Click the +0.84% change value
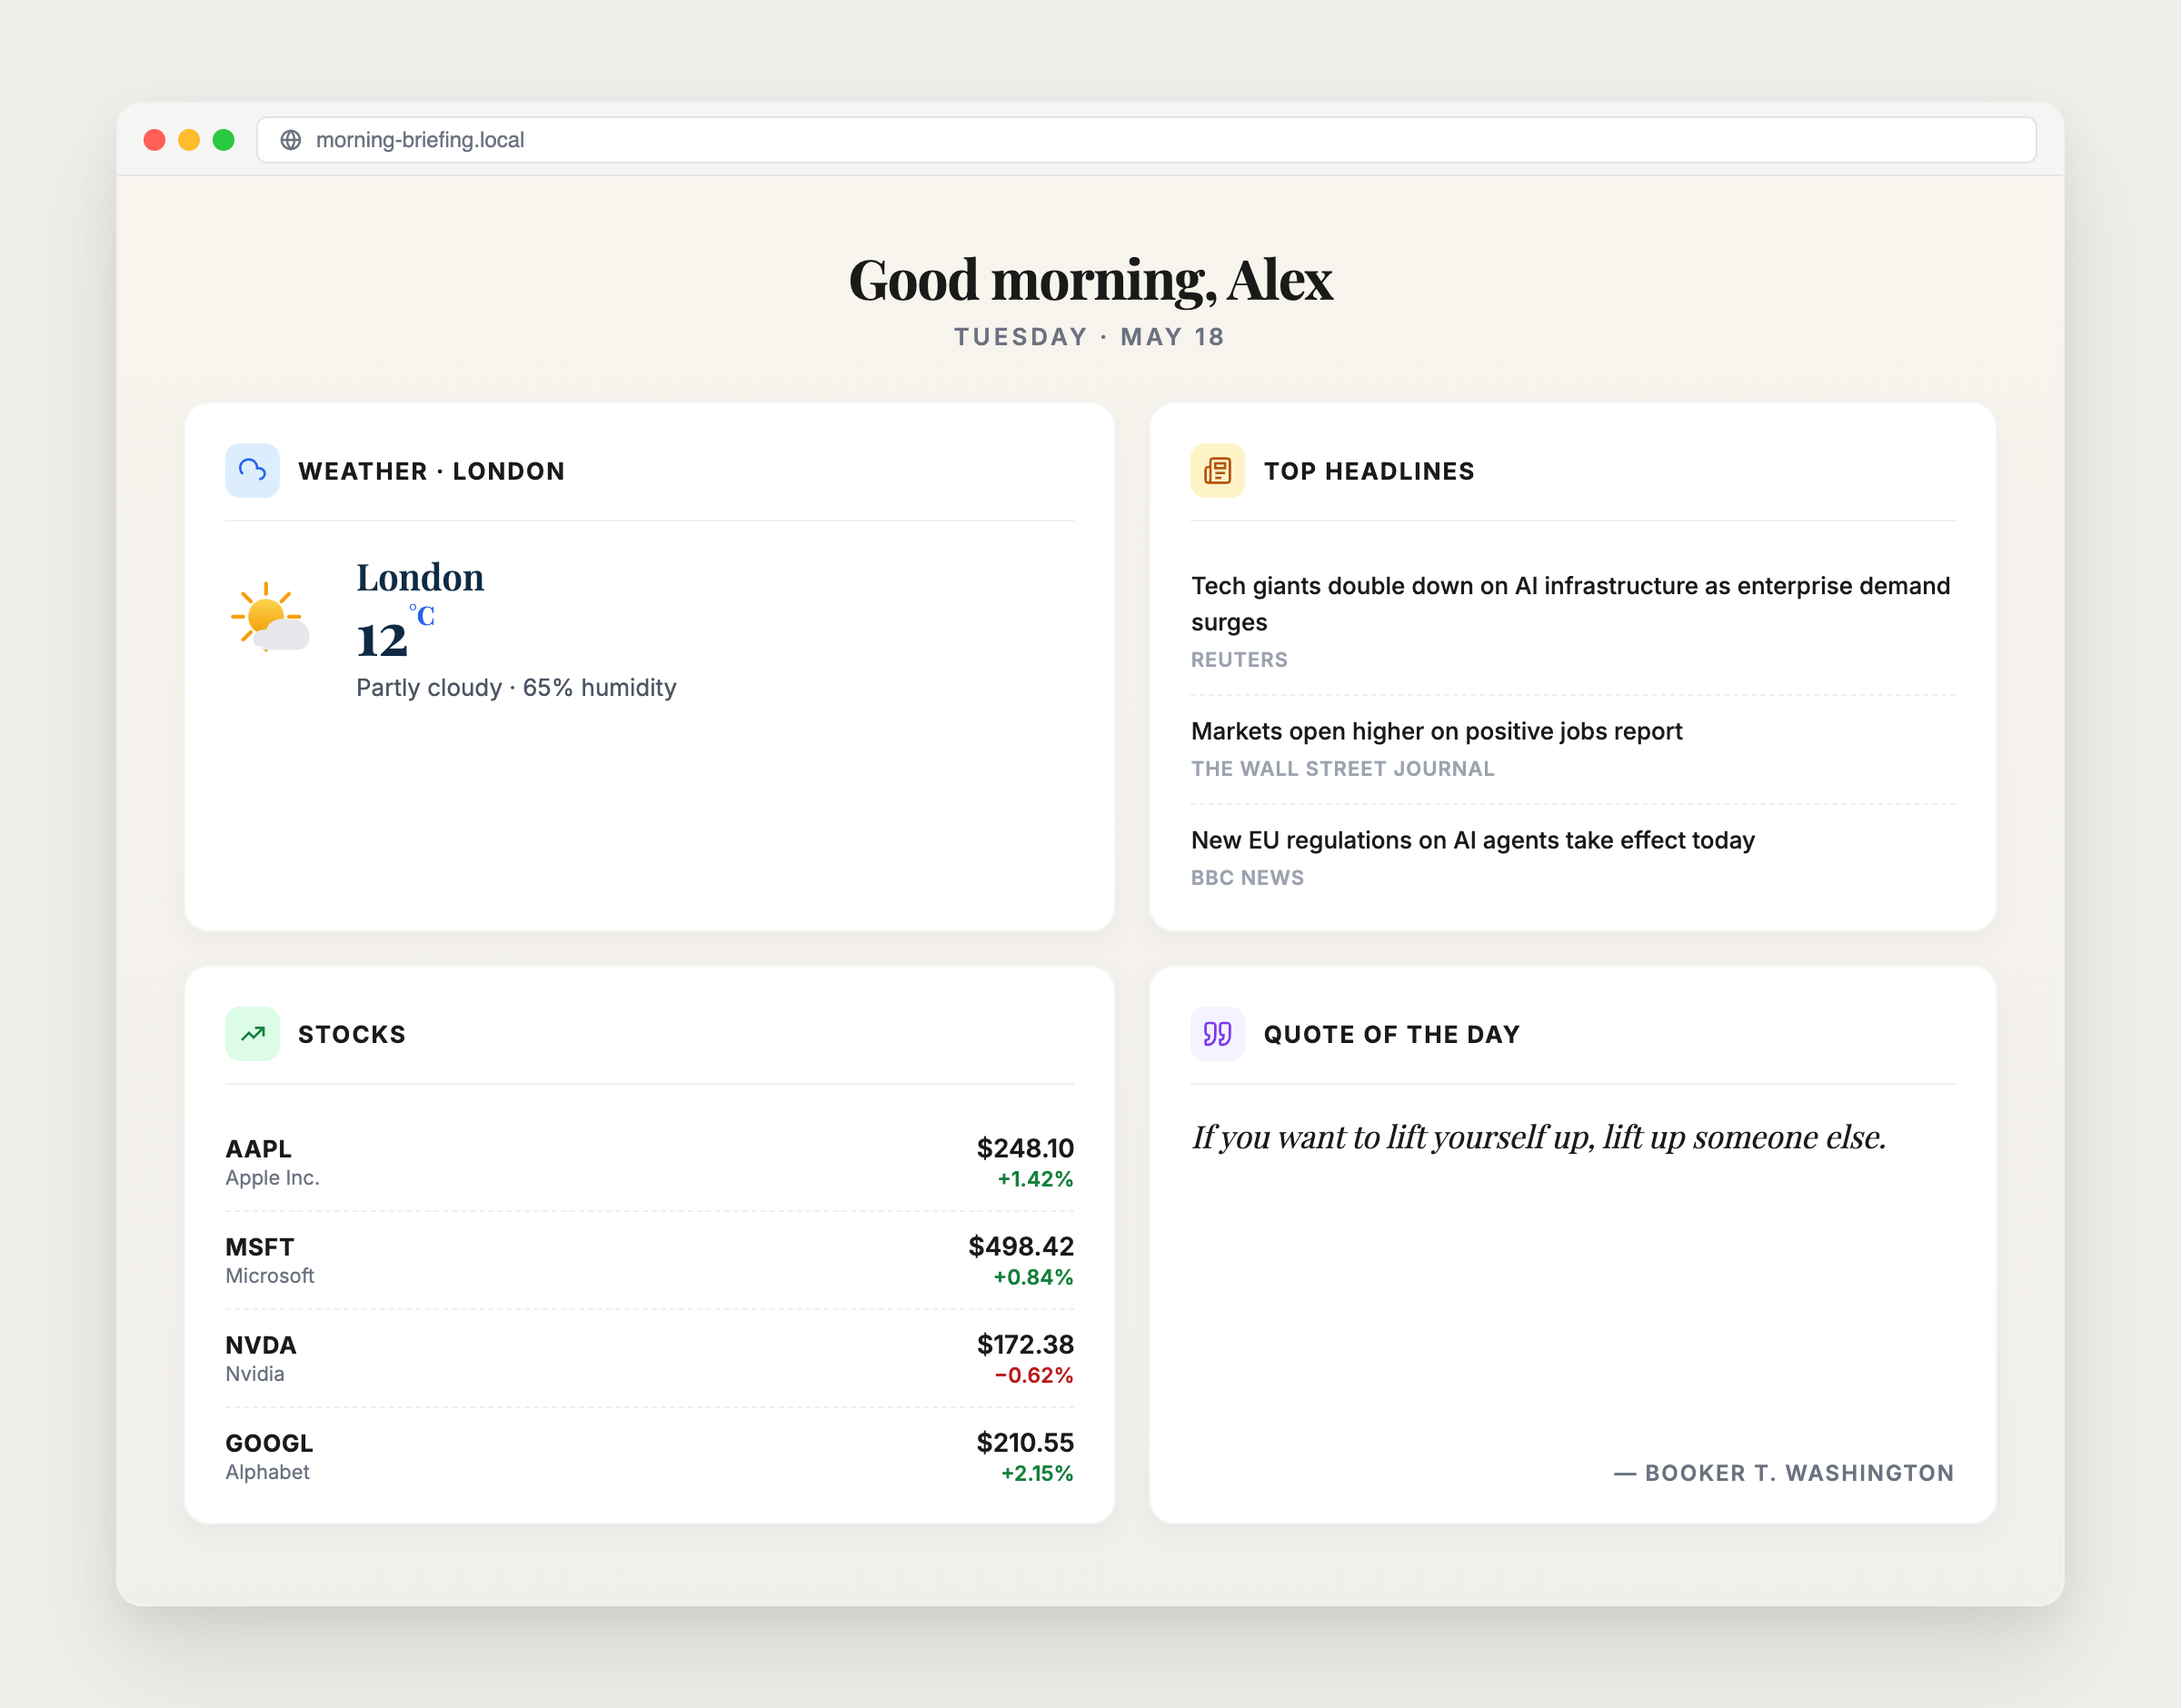 tap(1033, 1277)
